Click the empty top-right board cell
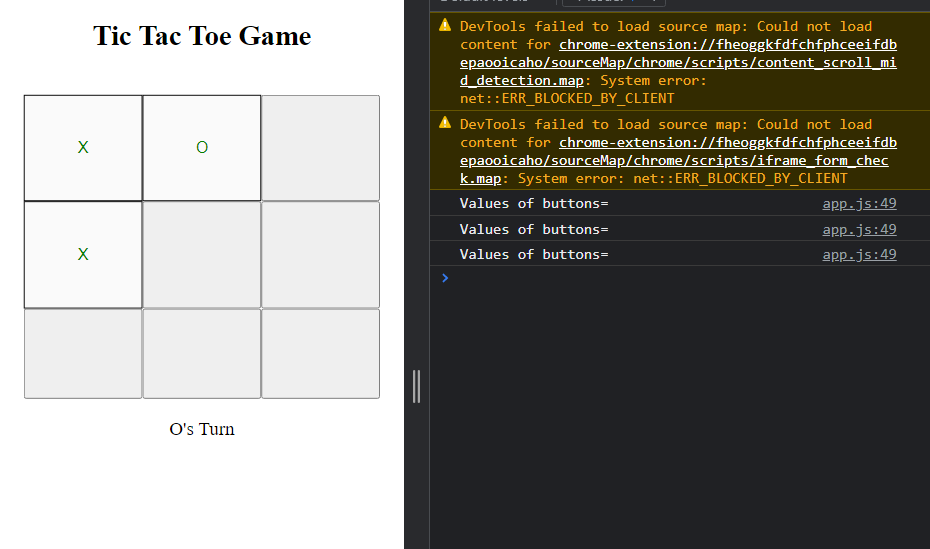The height and width of the screenshot is (549, 930). coord(320,148)
